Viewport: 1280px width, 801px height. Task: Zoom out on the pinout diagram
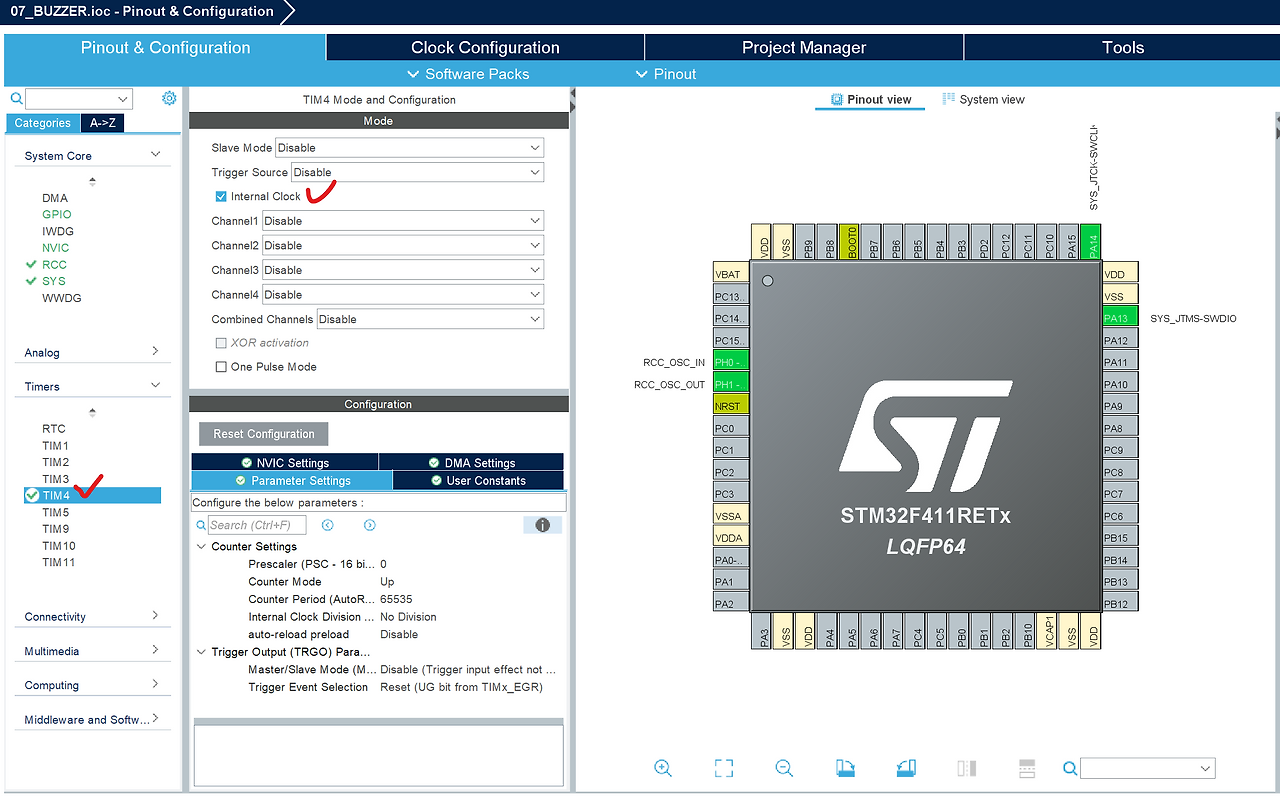click(x=784, y=768)
